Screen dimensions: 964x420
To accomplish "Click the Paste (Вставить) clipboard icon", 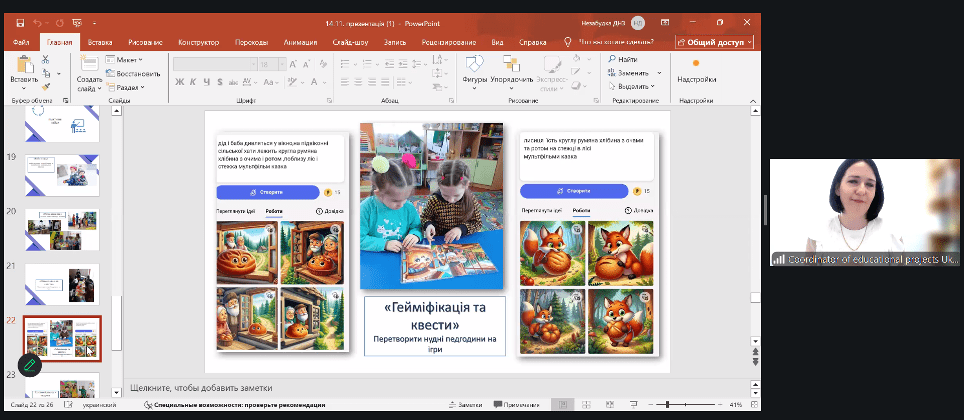I will pyautogui.click(x=23, y=64).
